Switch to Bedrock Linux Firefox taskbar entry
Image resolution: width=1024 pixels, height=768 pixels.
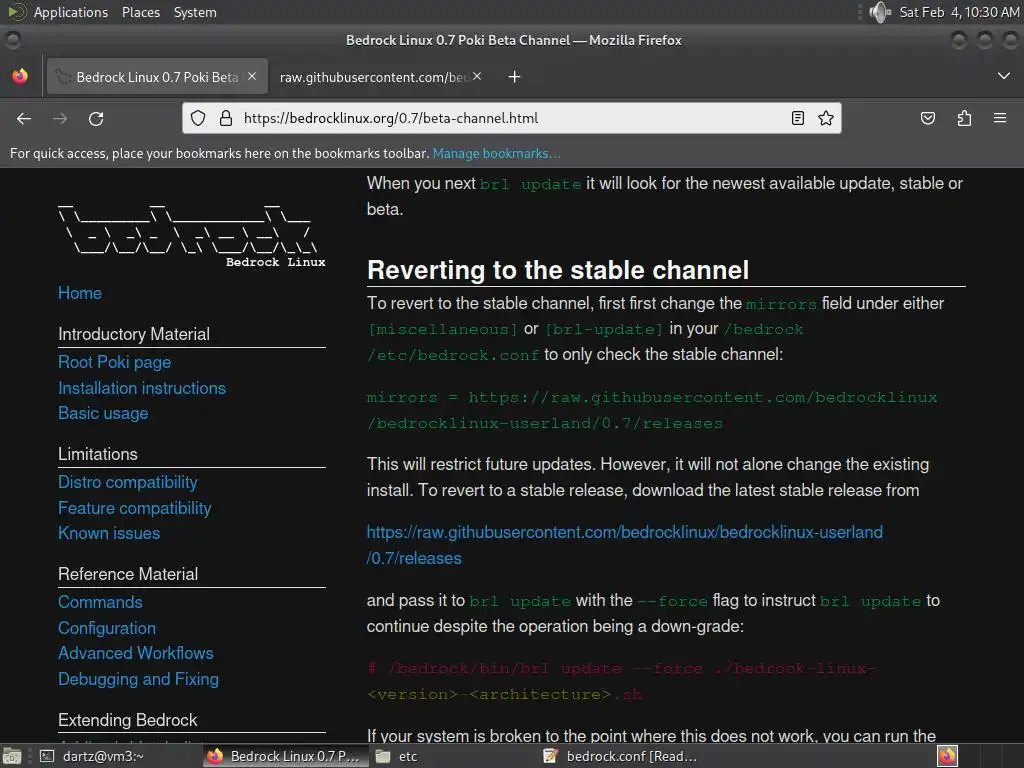[x=285, y=756]
